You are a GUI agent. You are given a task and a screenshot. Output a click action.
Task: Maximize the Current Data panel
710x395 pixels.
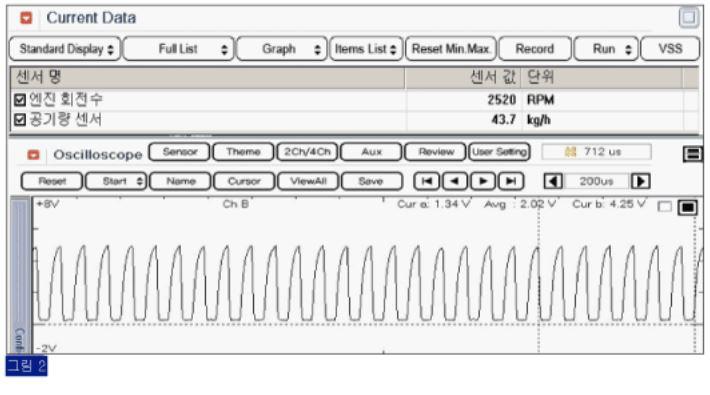(688, 18)
